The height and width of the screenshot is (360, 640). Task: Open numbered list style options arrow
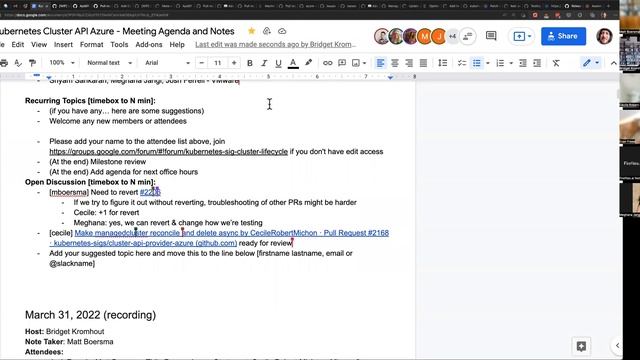511,63
